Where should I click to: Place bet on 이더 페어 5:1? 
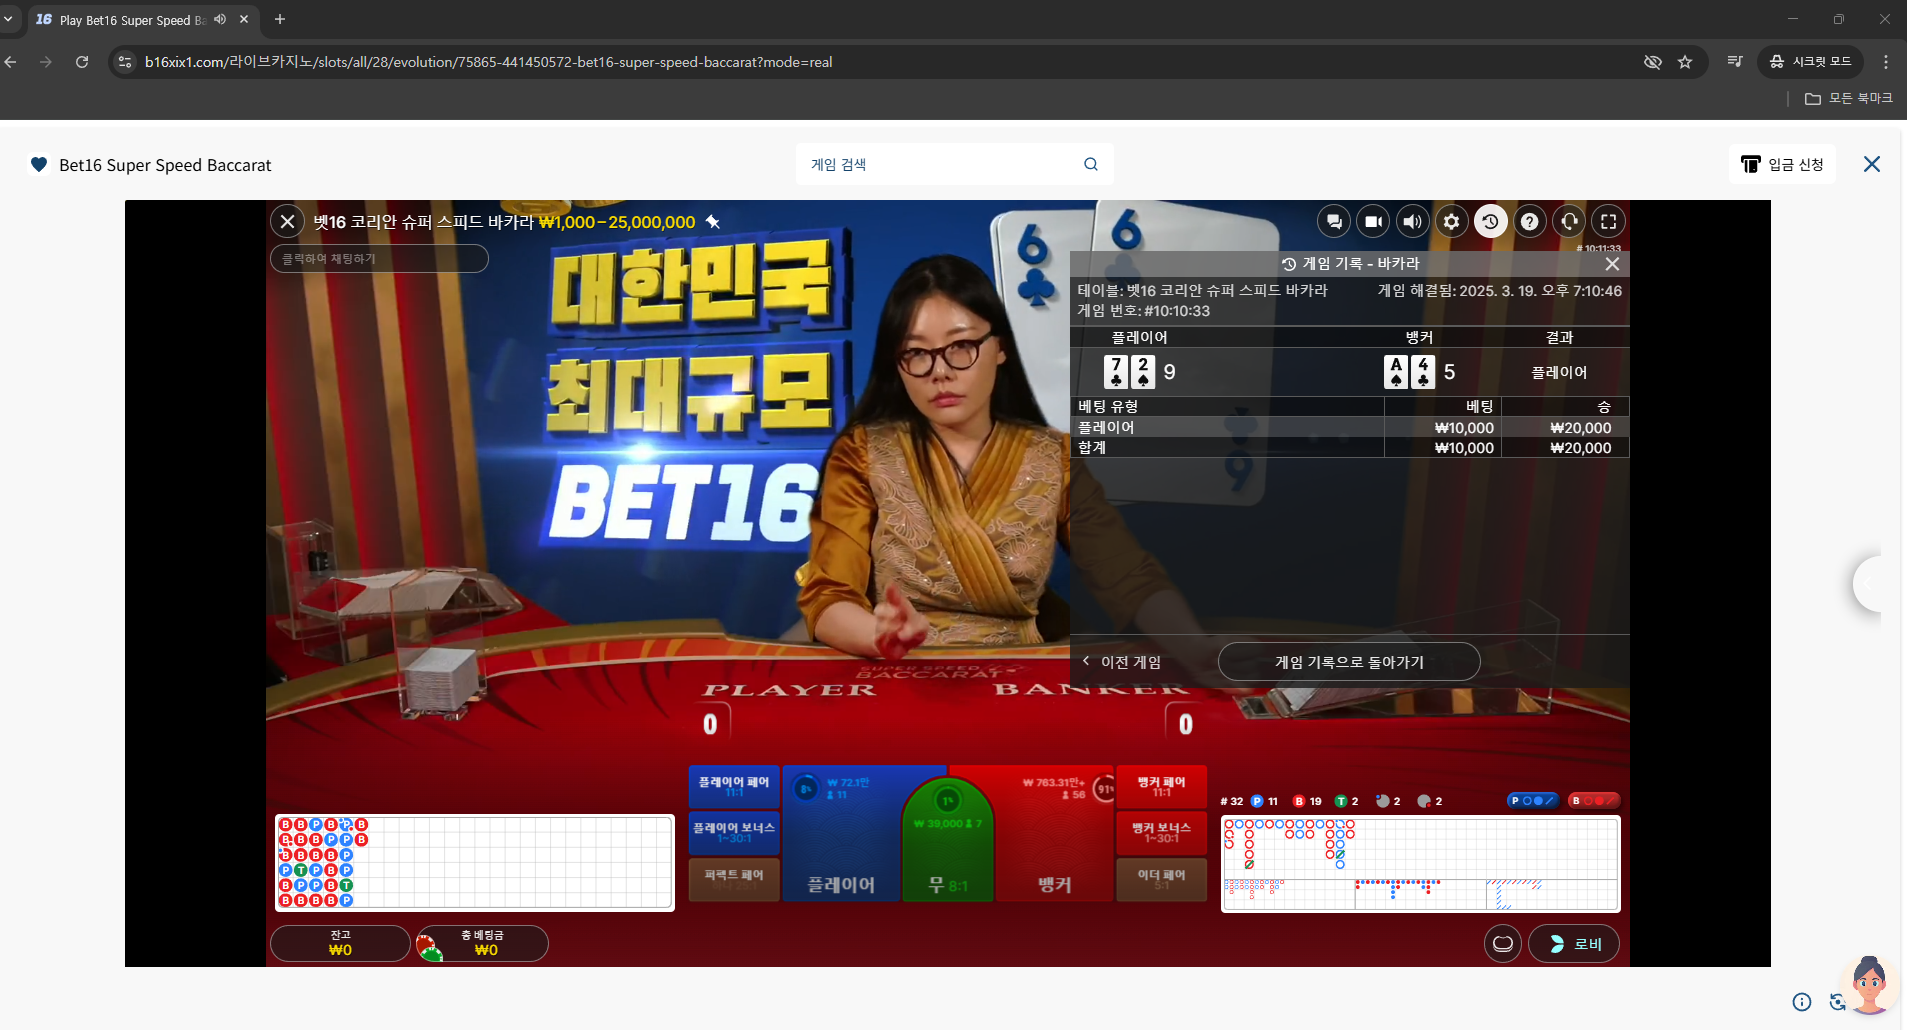point(1161,880)
